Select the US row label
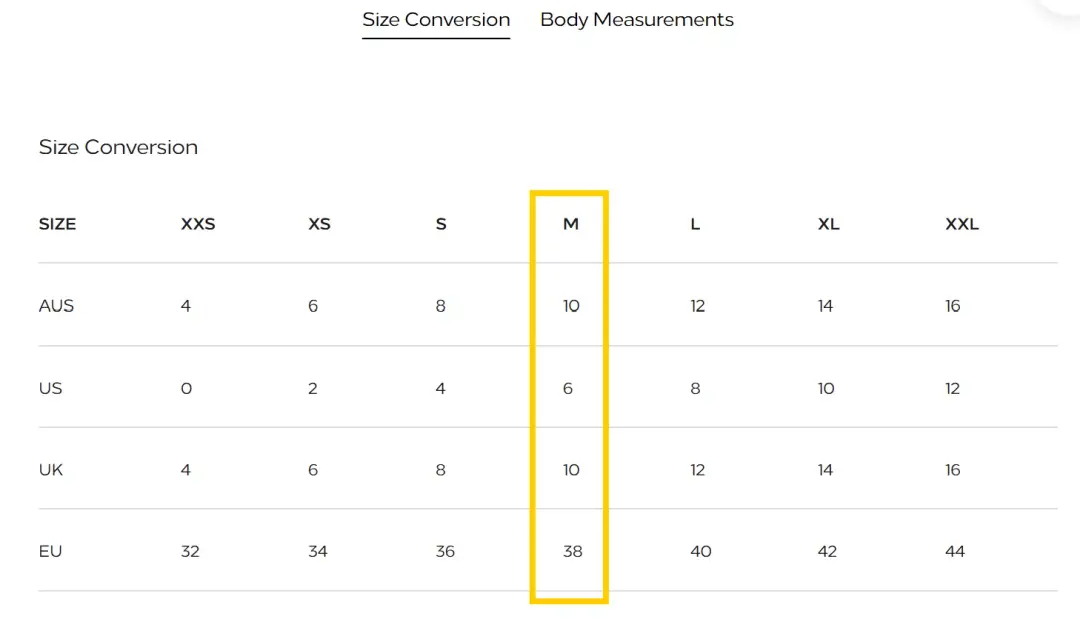 click(x=50, y=388)
